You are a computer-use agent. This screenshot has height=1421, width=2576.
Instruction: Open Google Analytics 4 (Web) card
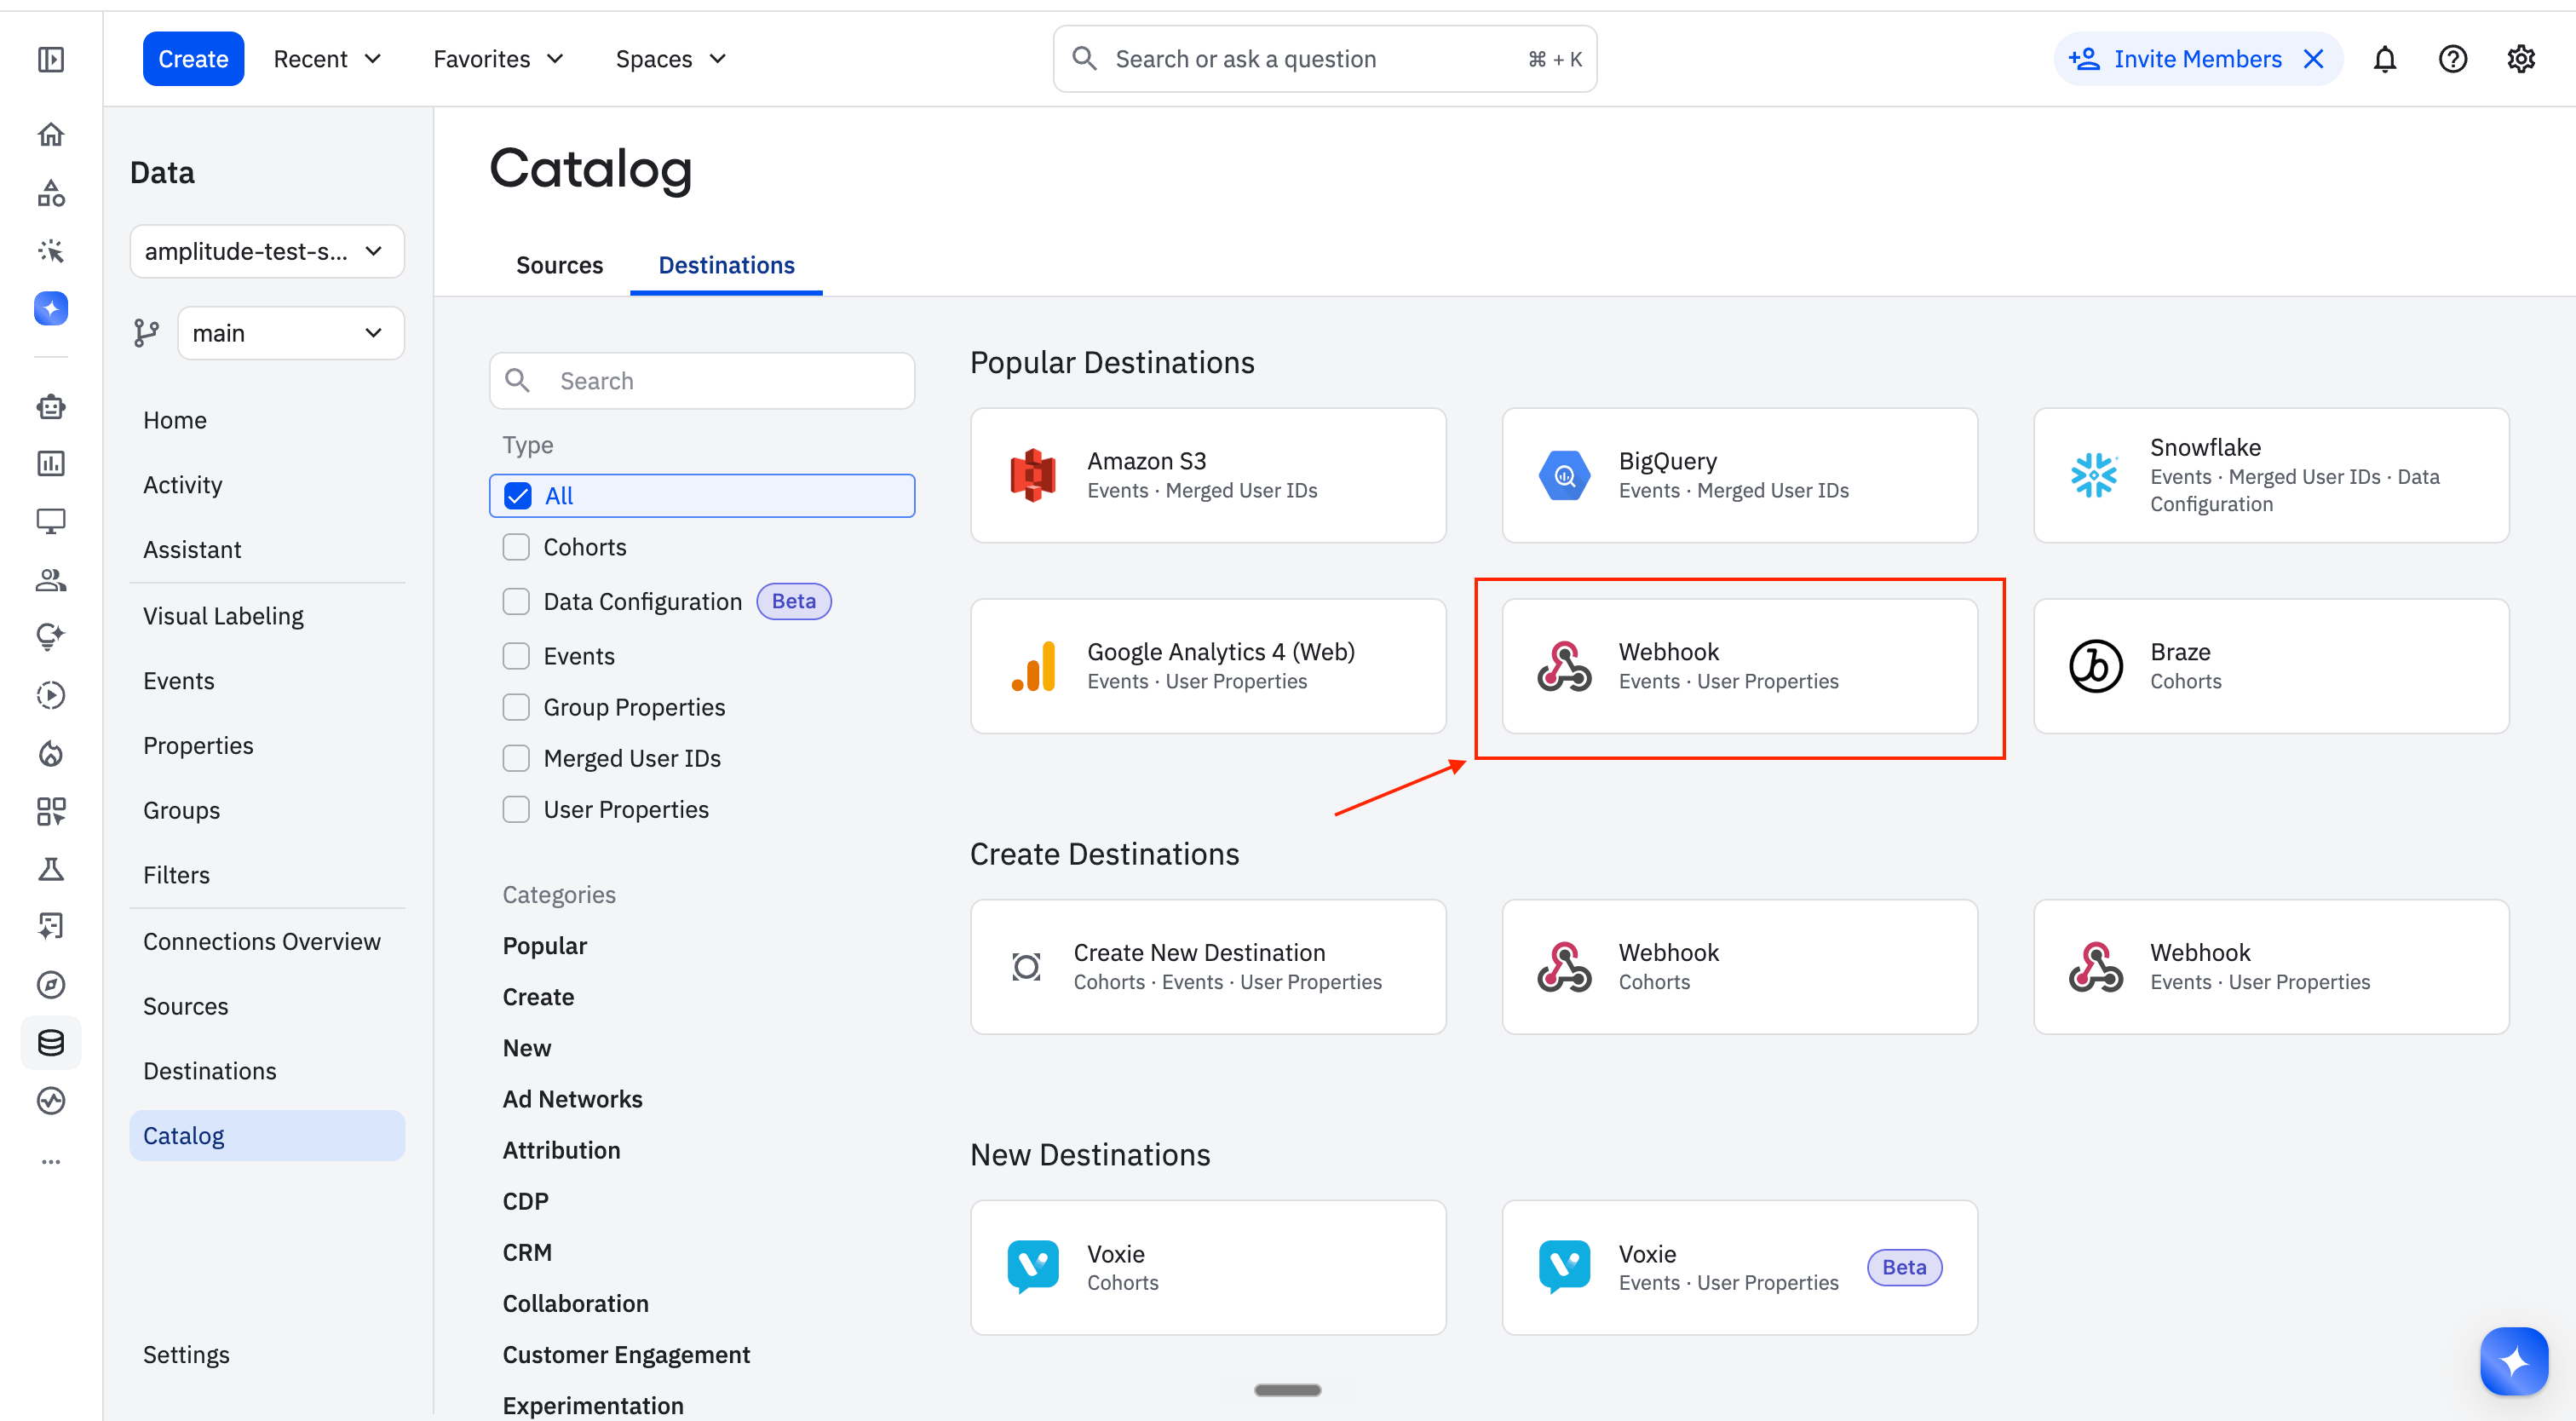click(1208, 666)
